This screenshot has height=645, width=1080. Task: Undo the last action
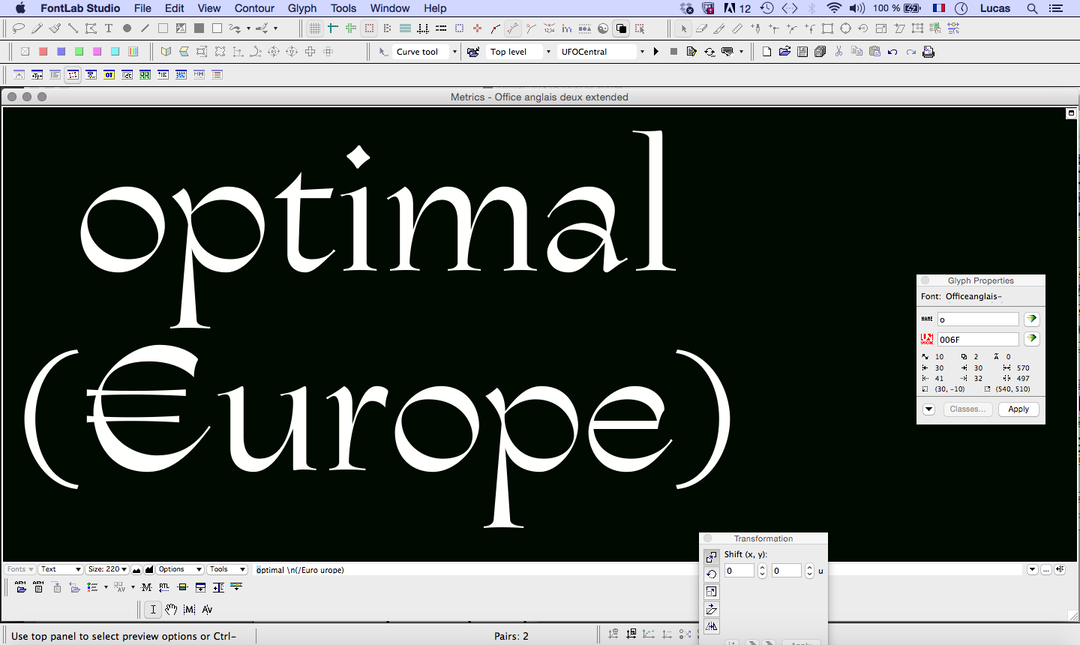coord(893,52)
